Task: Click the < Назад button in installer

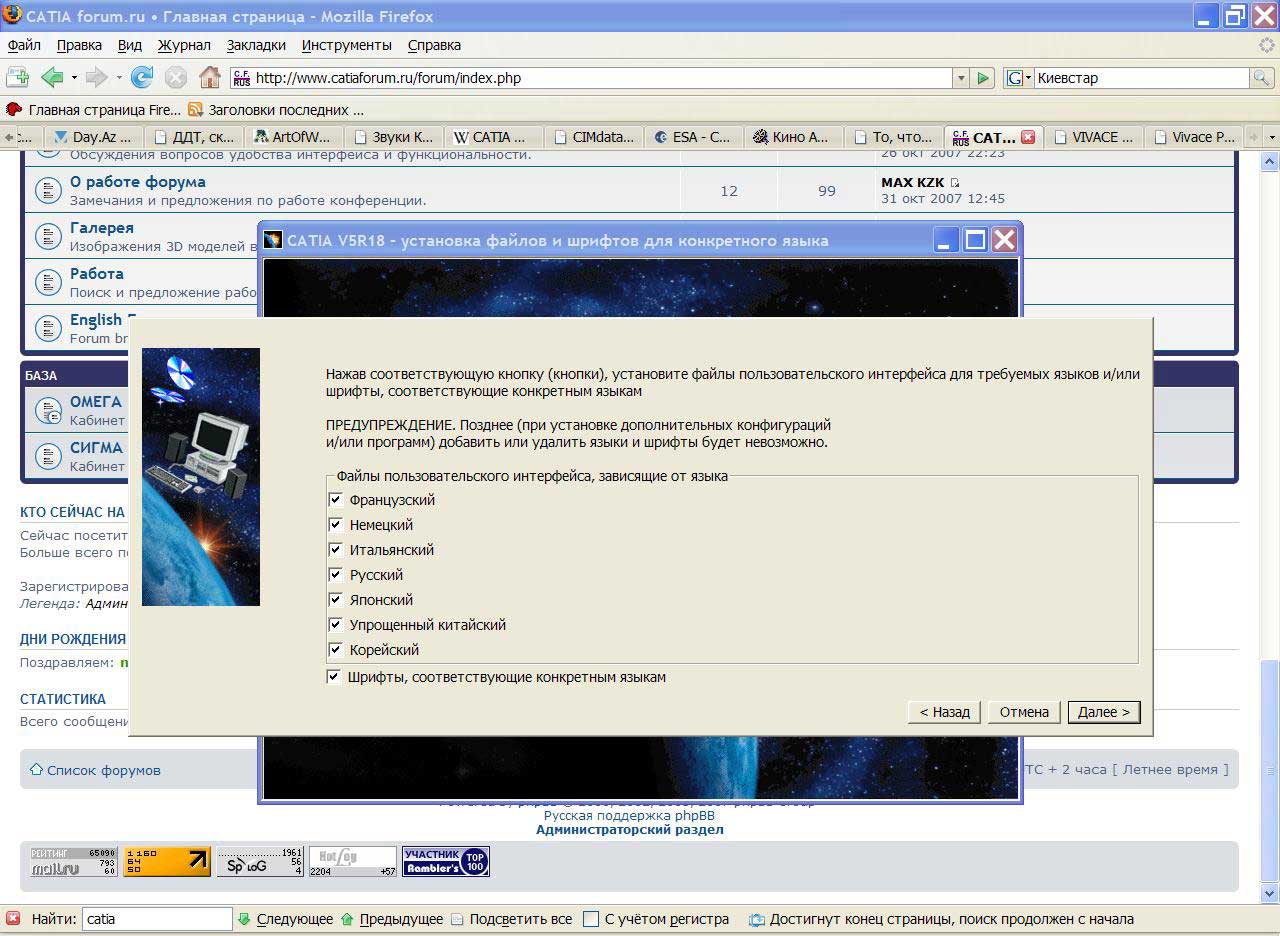Action: click(945, 712)
